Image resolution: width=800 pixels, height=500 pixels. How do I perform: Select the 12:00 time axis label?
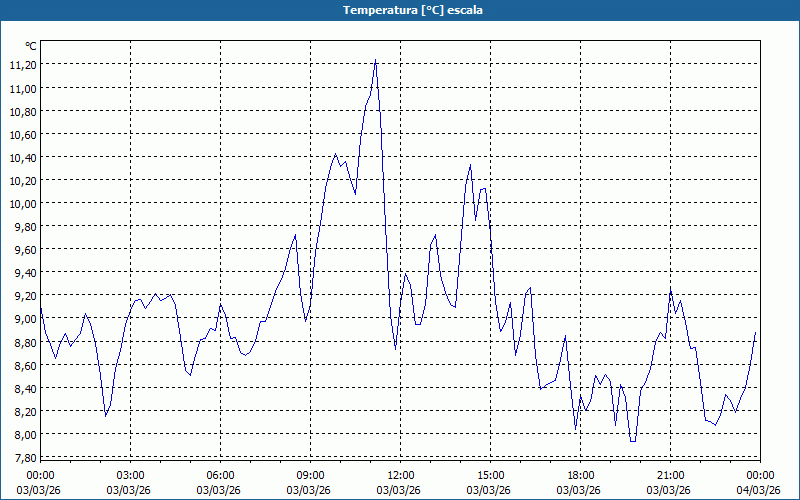tap(400, 475)
